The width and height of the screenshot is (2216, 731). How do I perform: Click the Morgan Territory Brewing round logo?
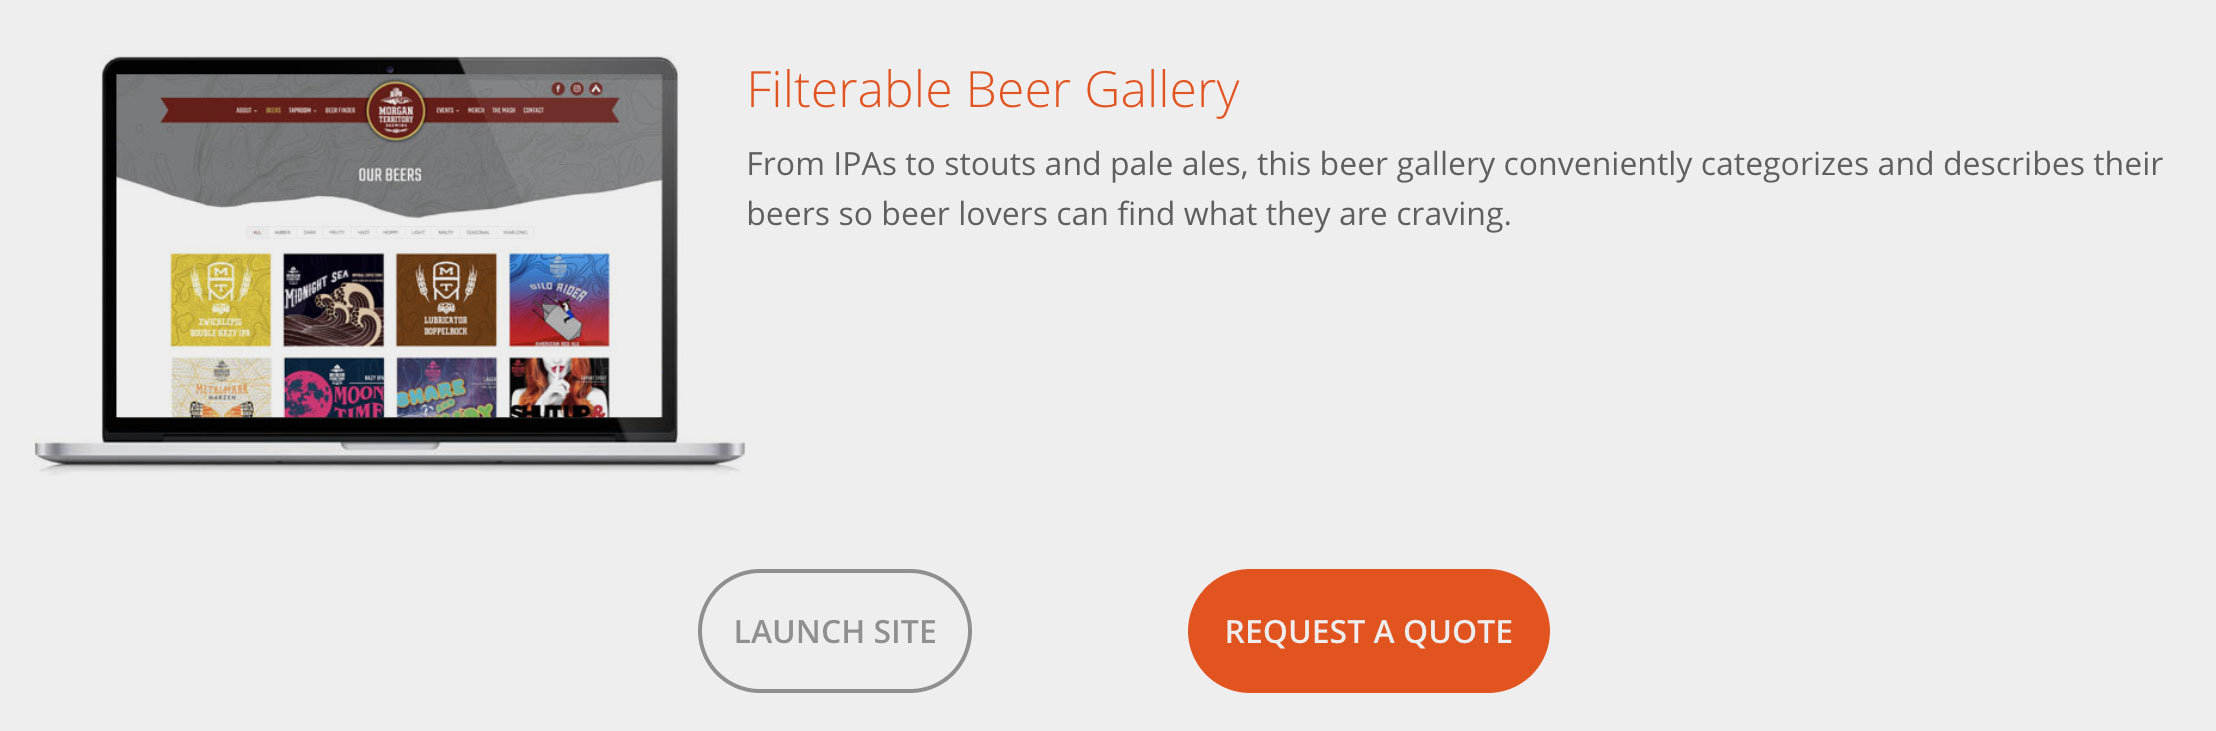coord(396,111)
